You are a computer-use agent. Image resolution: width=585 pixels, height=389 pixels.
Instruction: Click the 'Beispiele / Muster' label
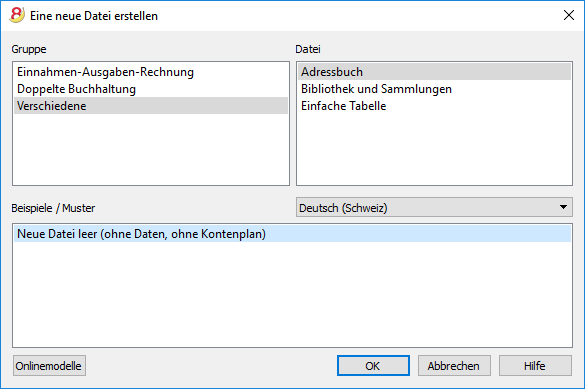click(x=53, y=208)
